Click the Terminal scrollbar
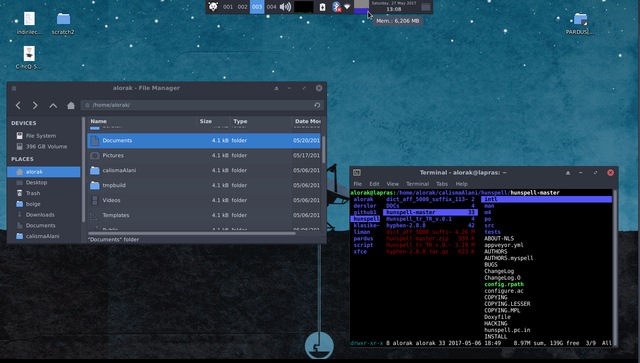The height and width of the screenshot is (363, 640). tap(615, 267)
